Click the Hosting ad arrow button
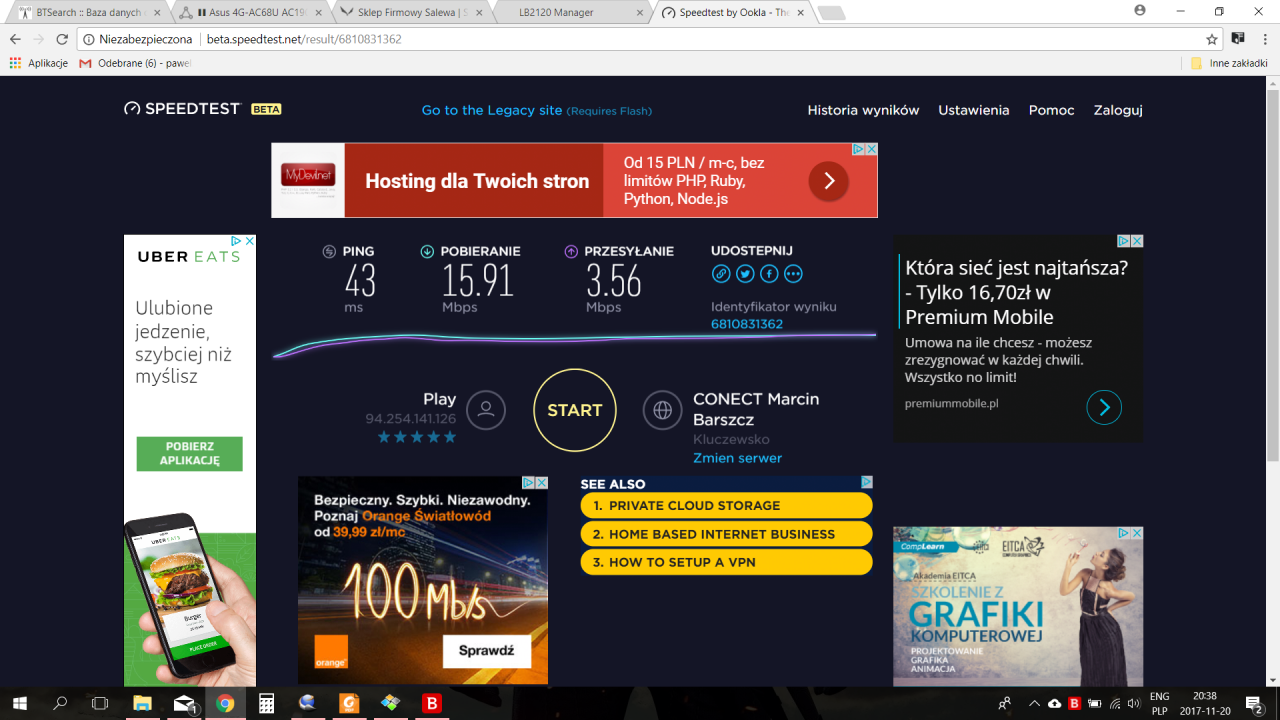Screen dimensions: 1280x720 [x=829, y=181]
